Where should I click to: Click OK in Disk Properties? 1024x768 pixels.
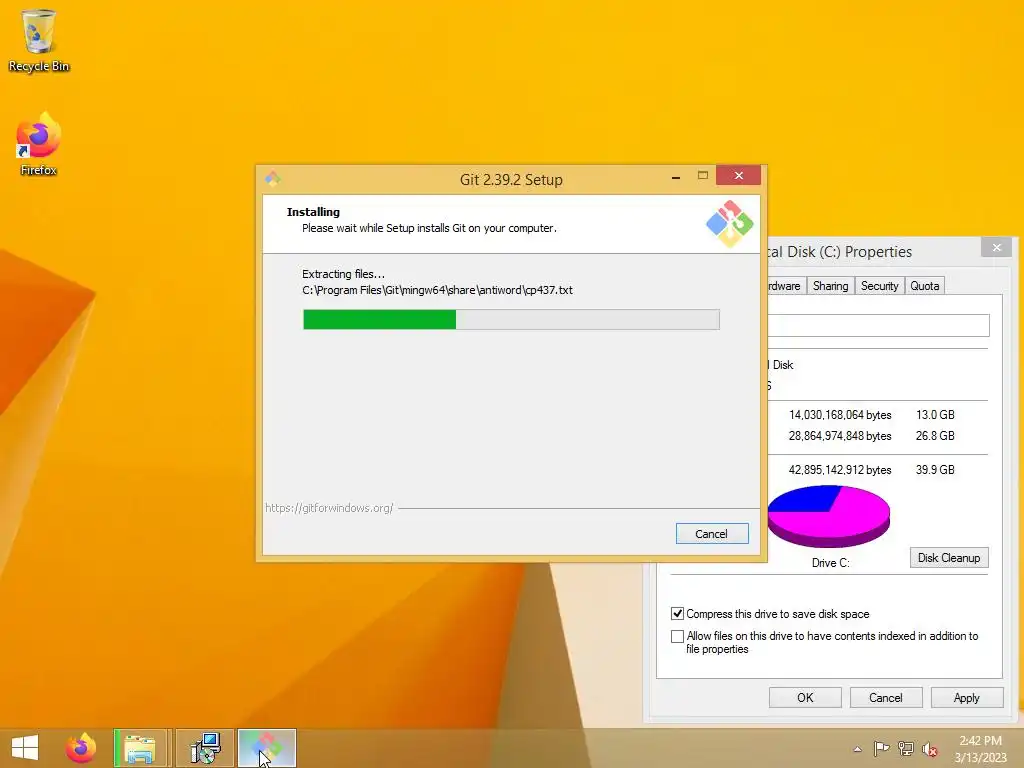pyautogui.click(x=805, y=697)
